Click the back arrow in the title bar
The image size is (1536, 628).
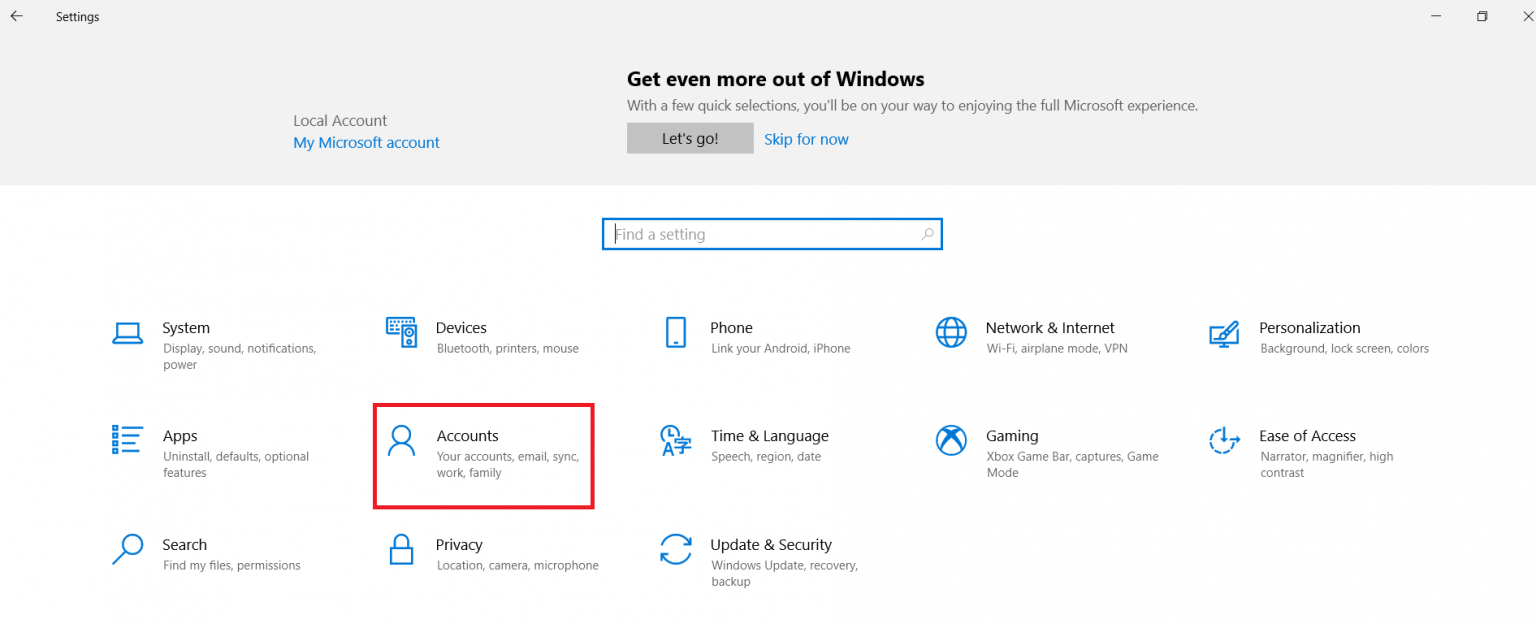tap(15, 16)
